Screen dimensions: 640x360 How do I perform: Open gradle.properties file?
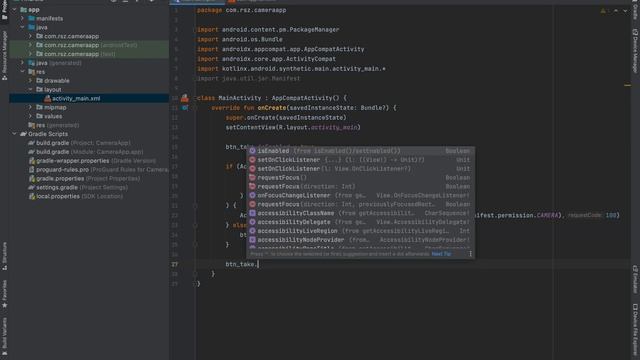point(84,178)
